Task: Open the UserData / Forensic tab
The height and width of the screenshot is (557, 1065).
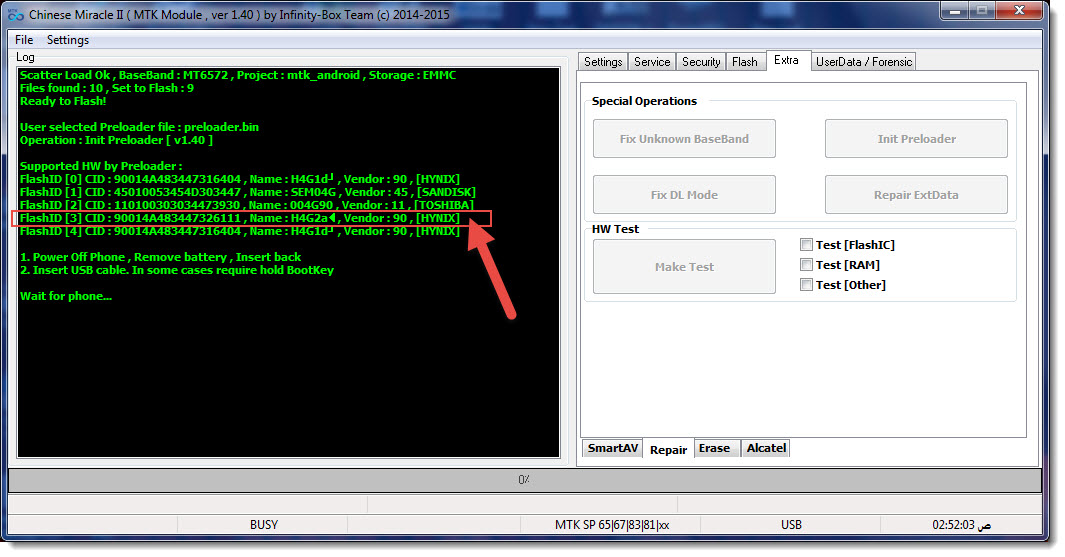Action: click(x=864, y=62)
